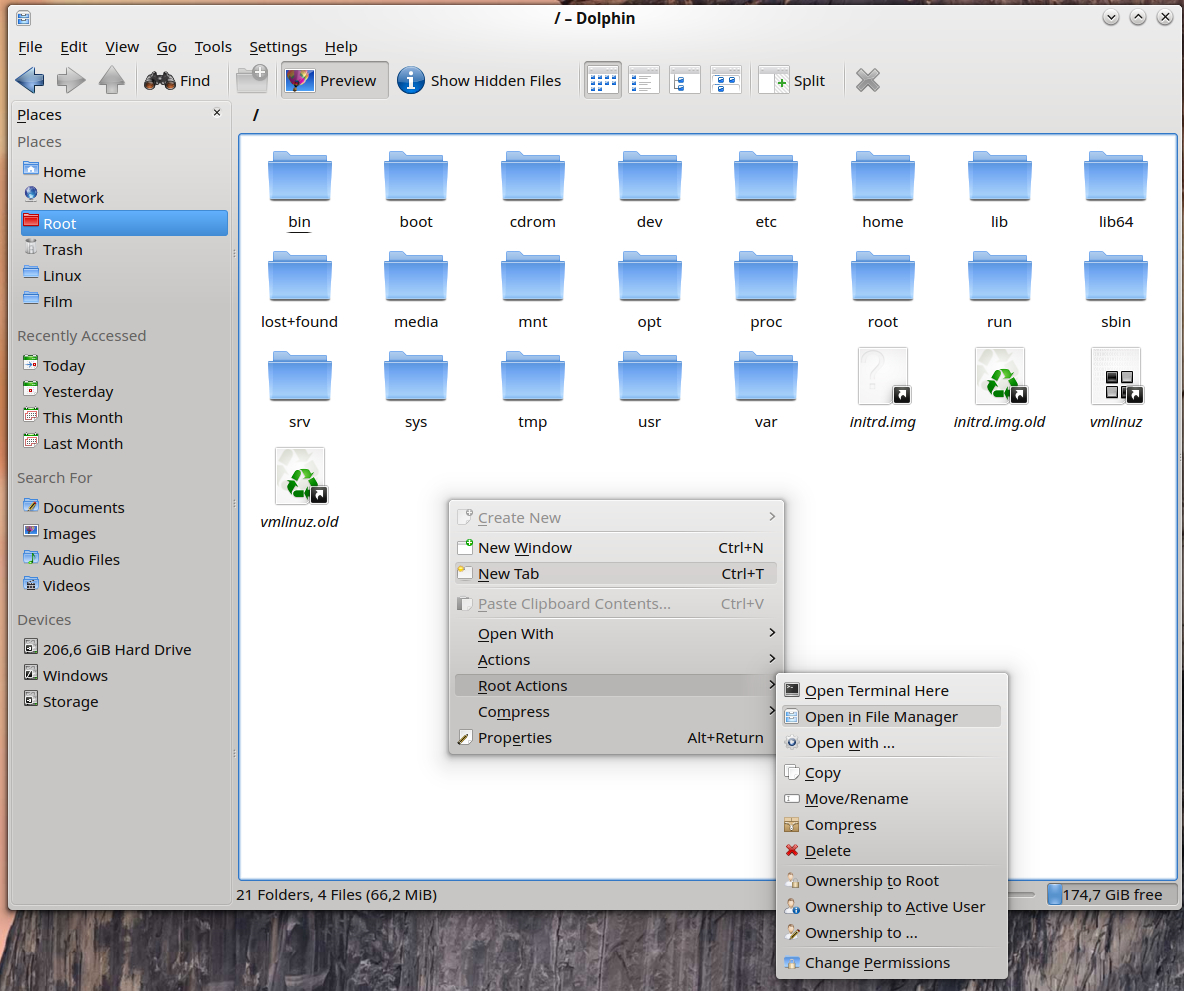Click the forward arrow in toolbar
The image size is (1184, 991).
pyautogui.click(x=71, y=80)
